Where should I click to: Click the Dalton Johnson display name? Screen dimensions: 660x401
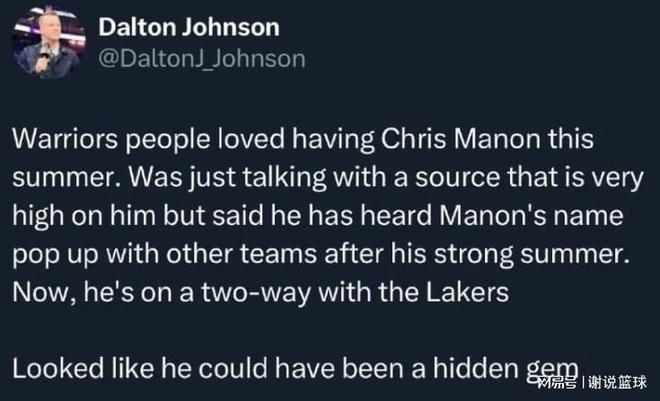tap(189, 27)
